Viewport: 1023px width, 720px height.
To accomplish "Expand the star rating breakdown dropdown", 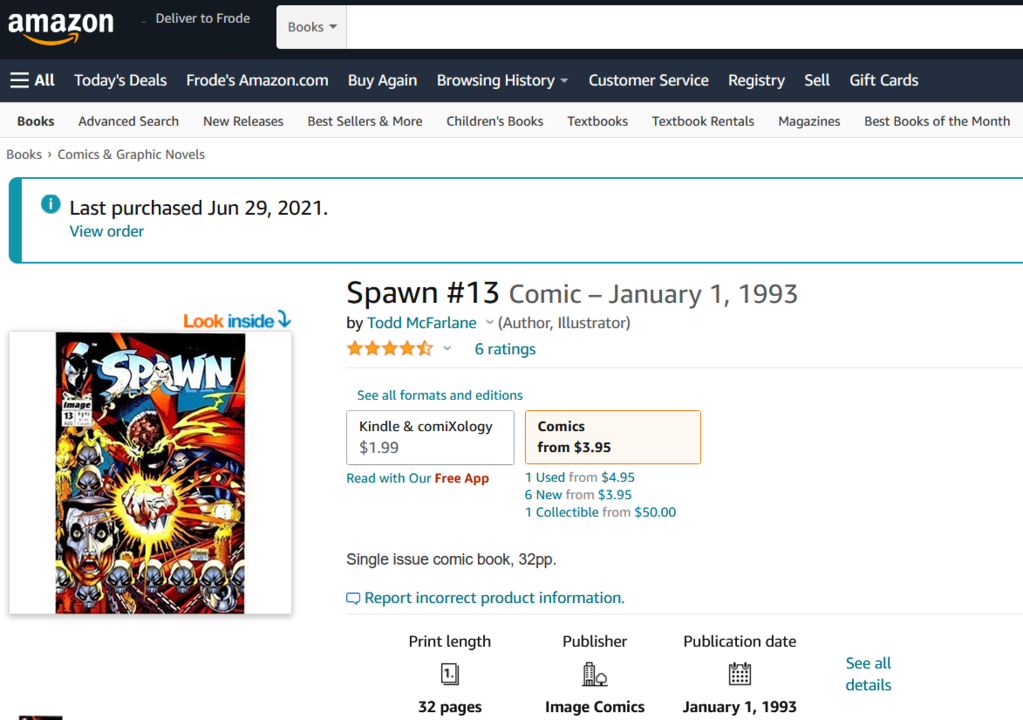I will point(446,348).
